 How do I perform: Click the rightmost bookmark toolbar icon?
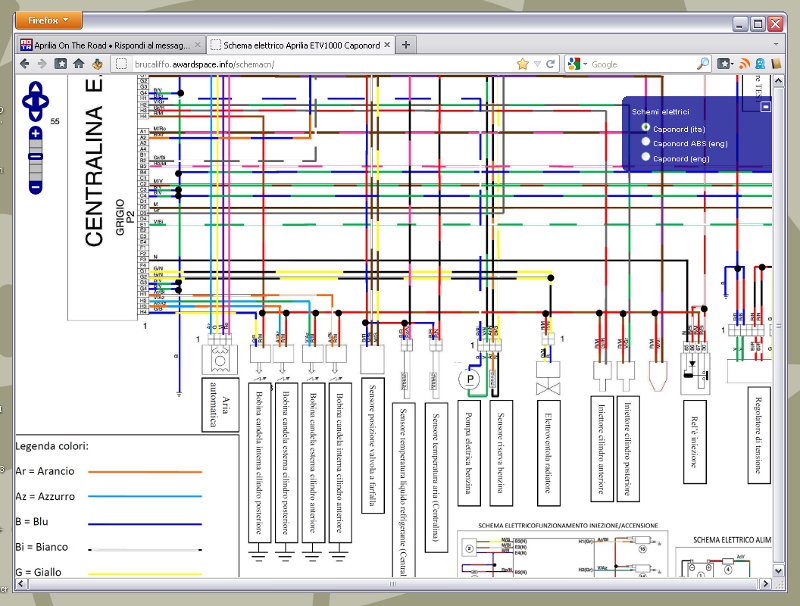(x=777, y=64)
